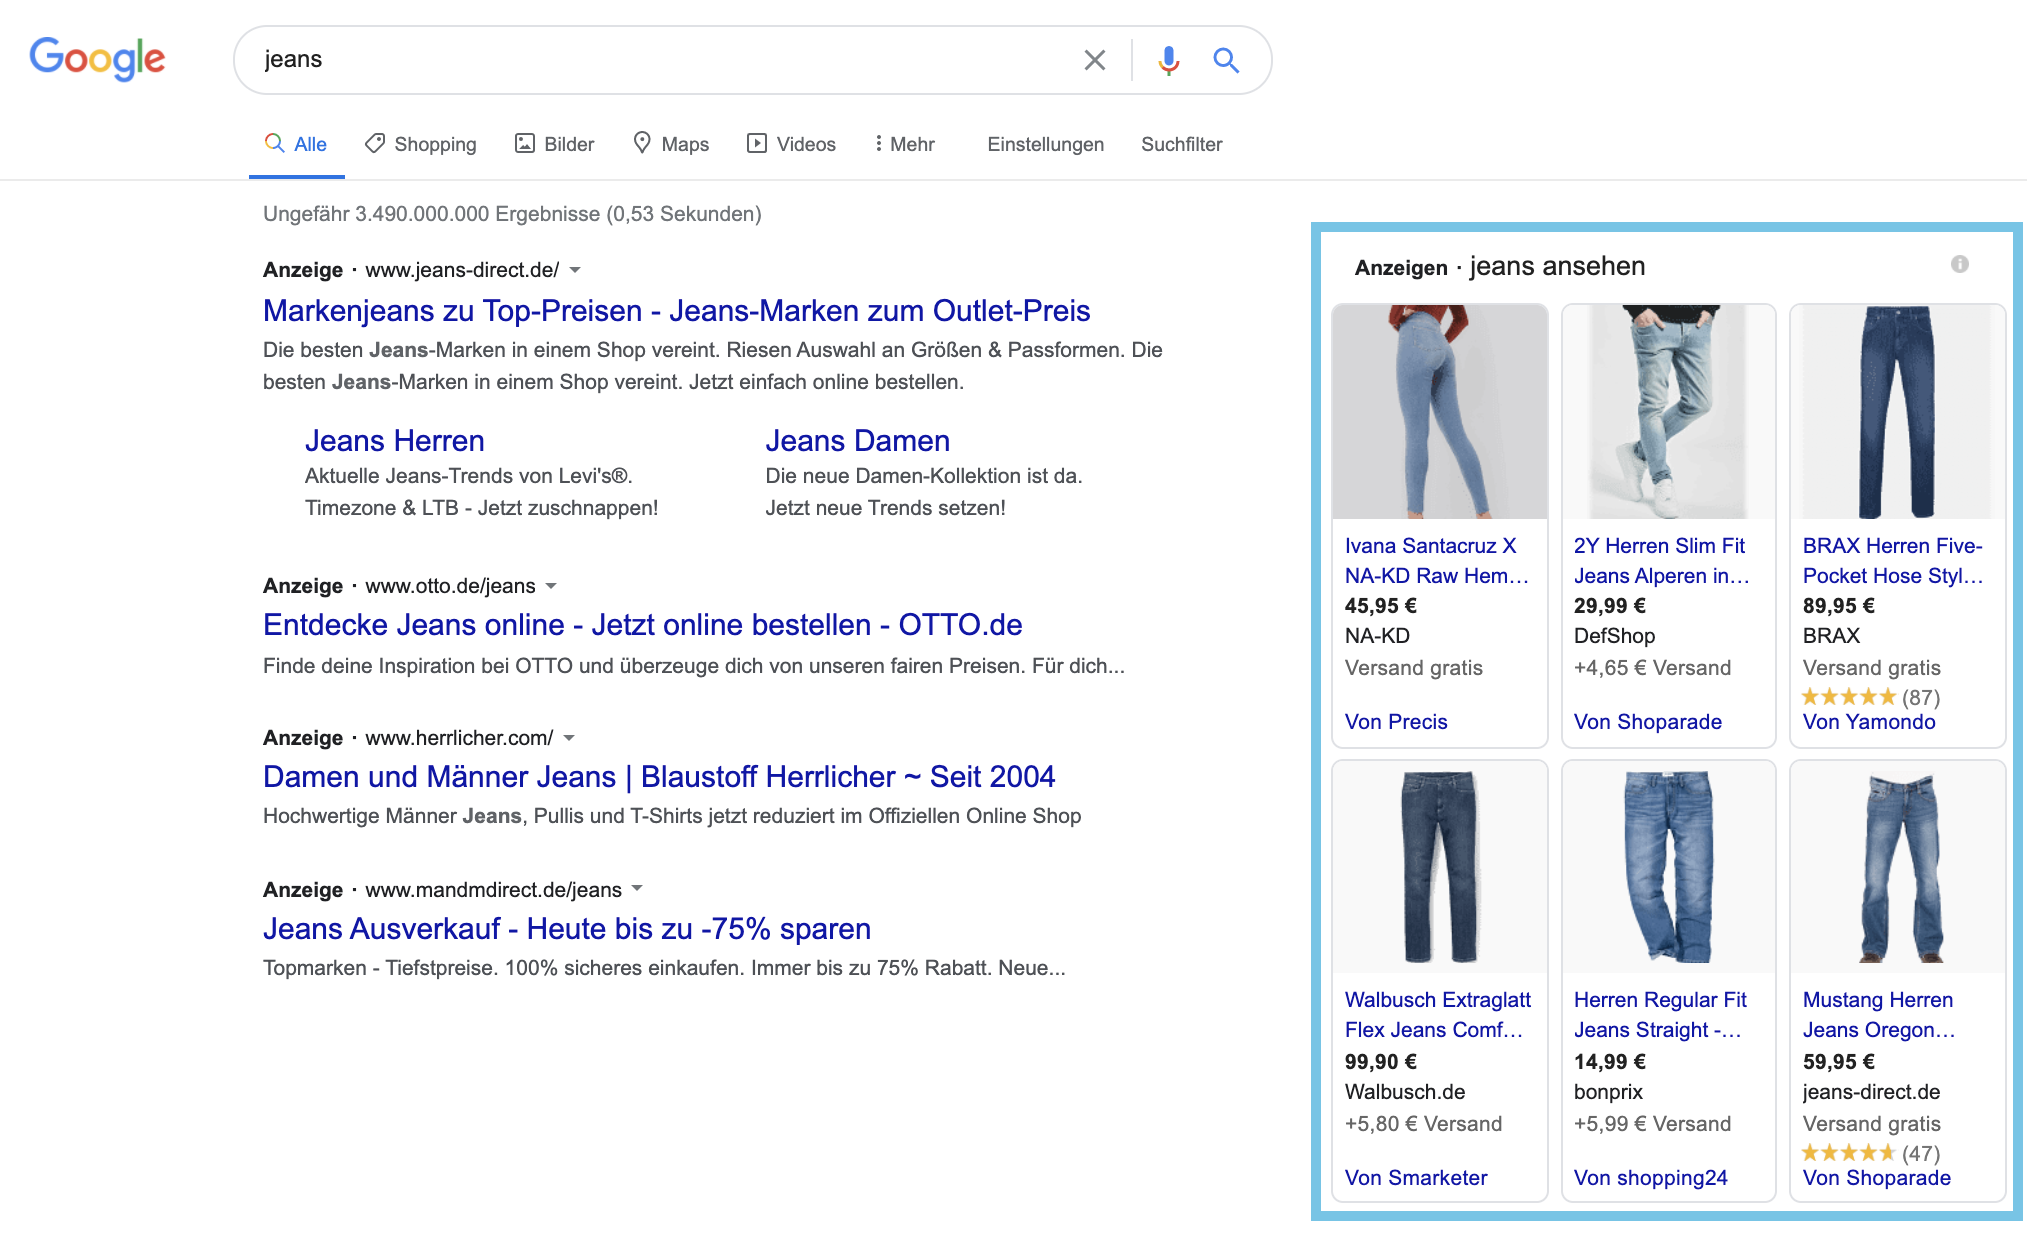Expand the arrow next to www.otto.de/jeans
Screen dimensions: 2027x1247
click(551, 586)
